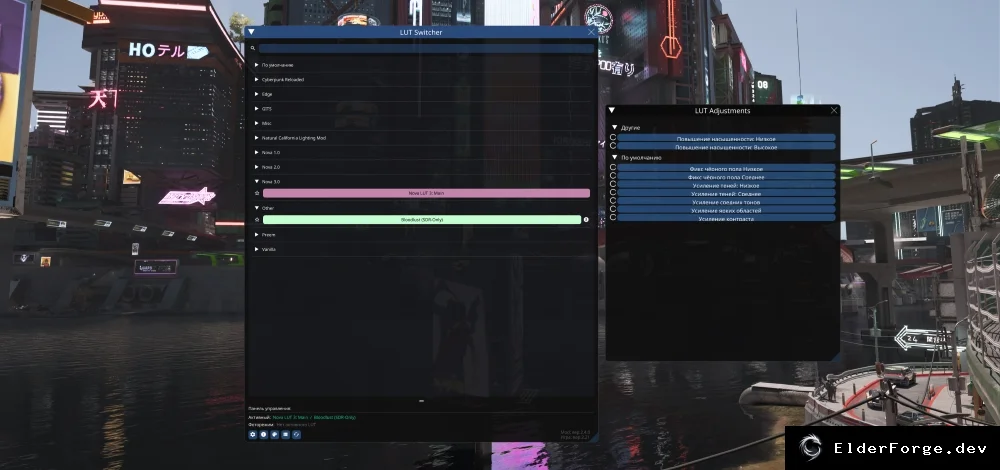This screenshot has width=1000, height=470.
Task: Toggle radio for Усиление ярких областей
Action: [613, 209]
